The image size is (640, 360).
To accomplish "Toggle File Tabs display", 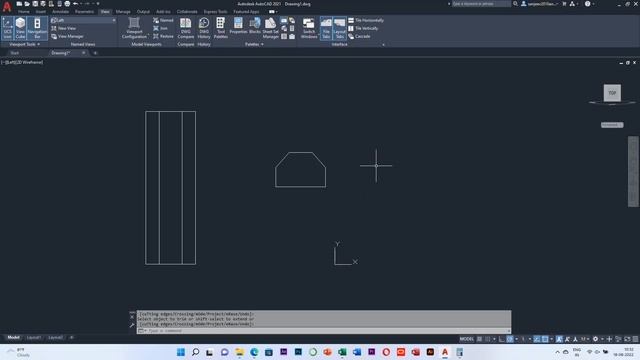I will click(326, 28).
